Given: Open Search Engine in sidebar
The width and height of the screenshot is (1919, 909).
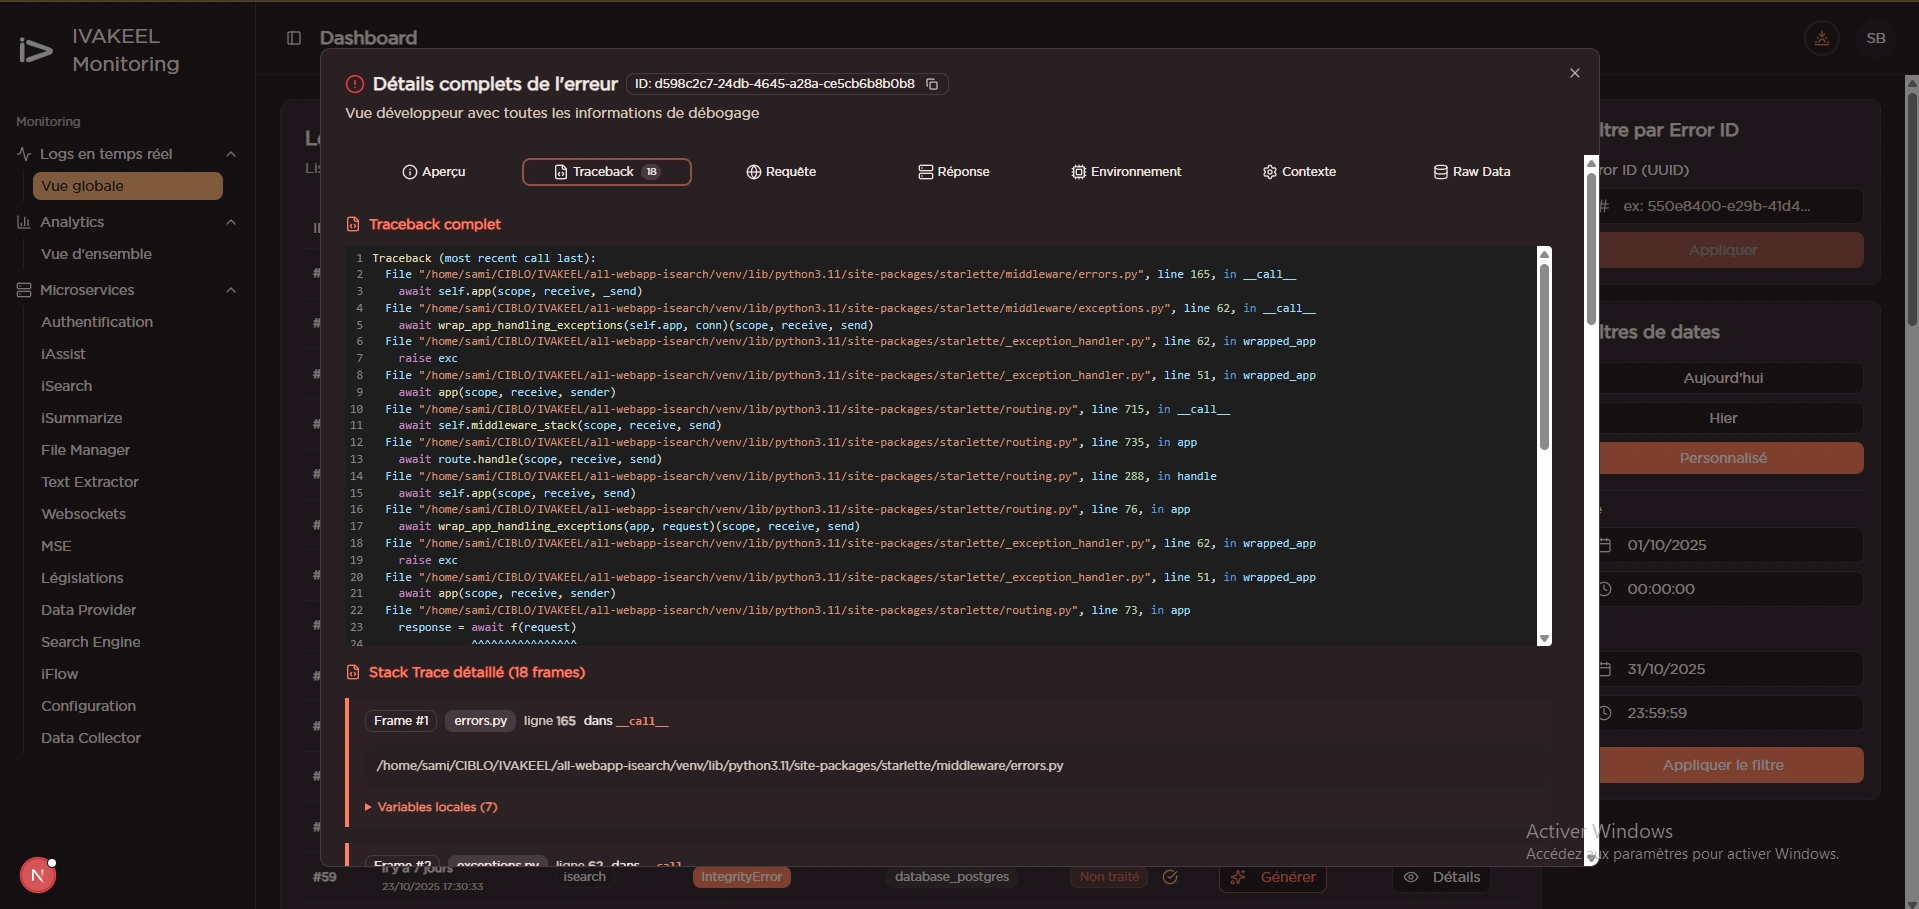Looking at the screenshot, I should (x=128, y=642).
